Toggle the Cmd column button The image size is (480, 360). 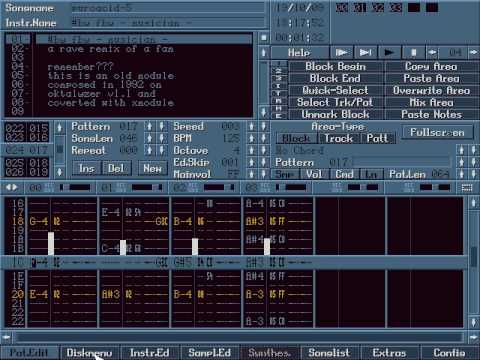coord(344,174)
